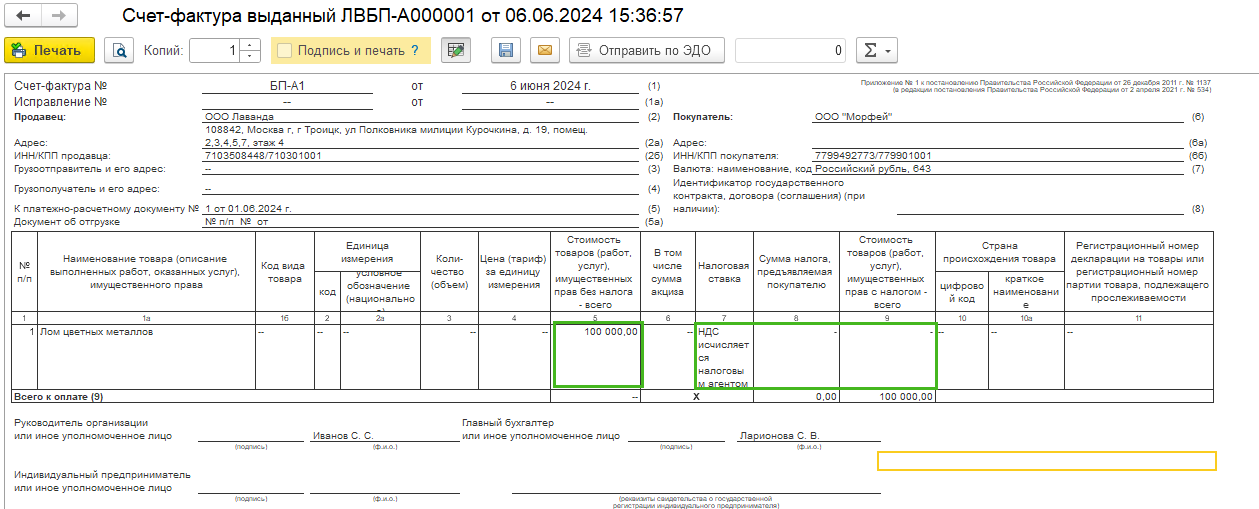Select Цена (тариф) за единицу header
The width and height of the screenshot is (1259, 509).
point(514,272)
